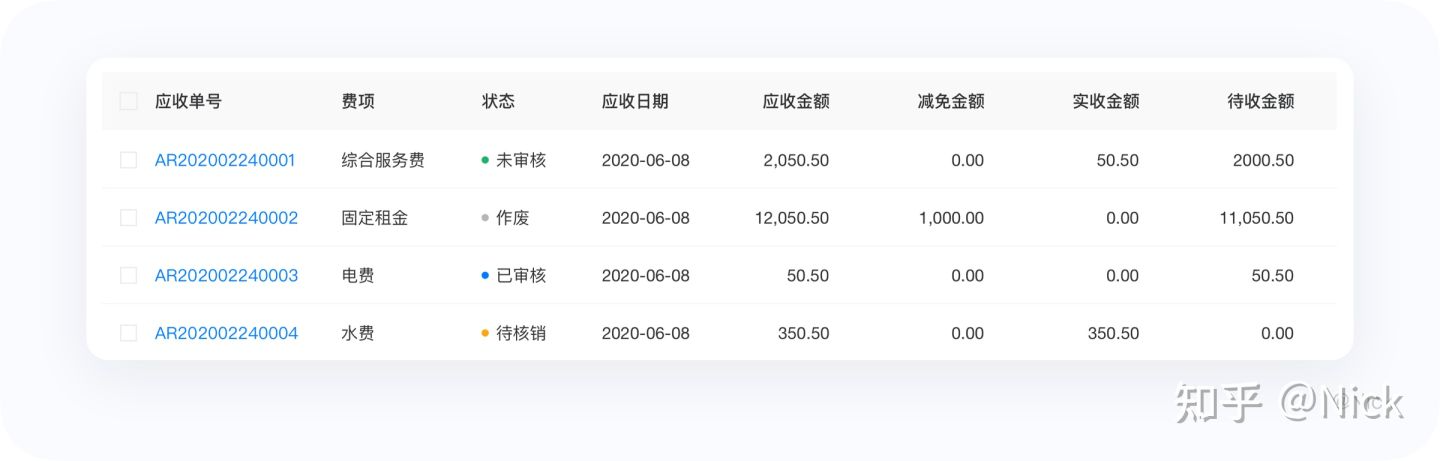Open receivable order AR202002240004
This screenshot has height=461, width=1440.
226,334
